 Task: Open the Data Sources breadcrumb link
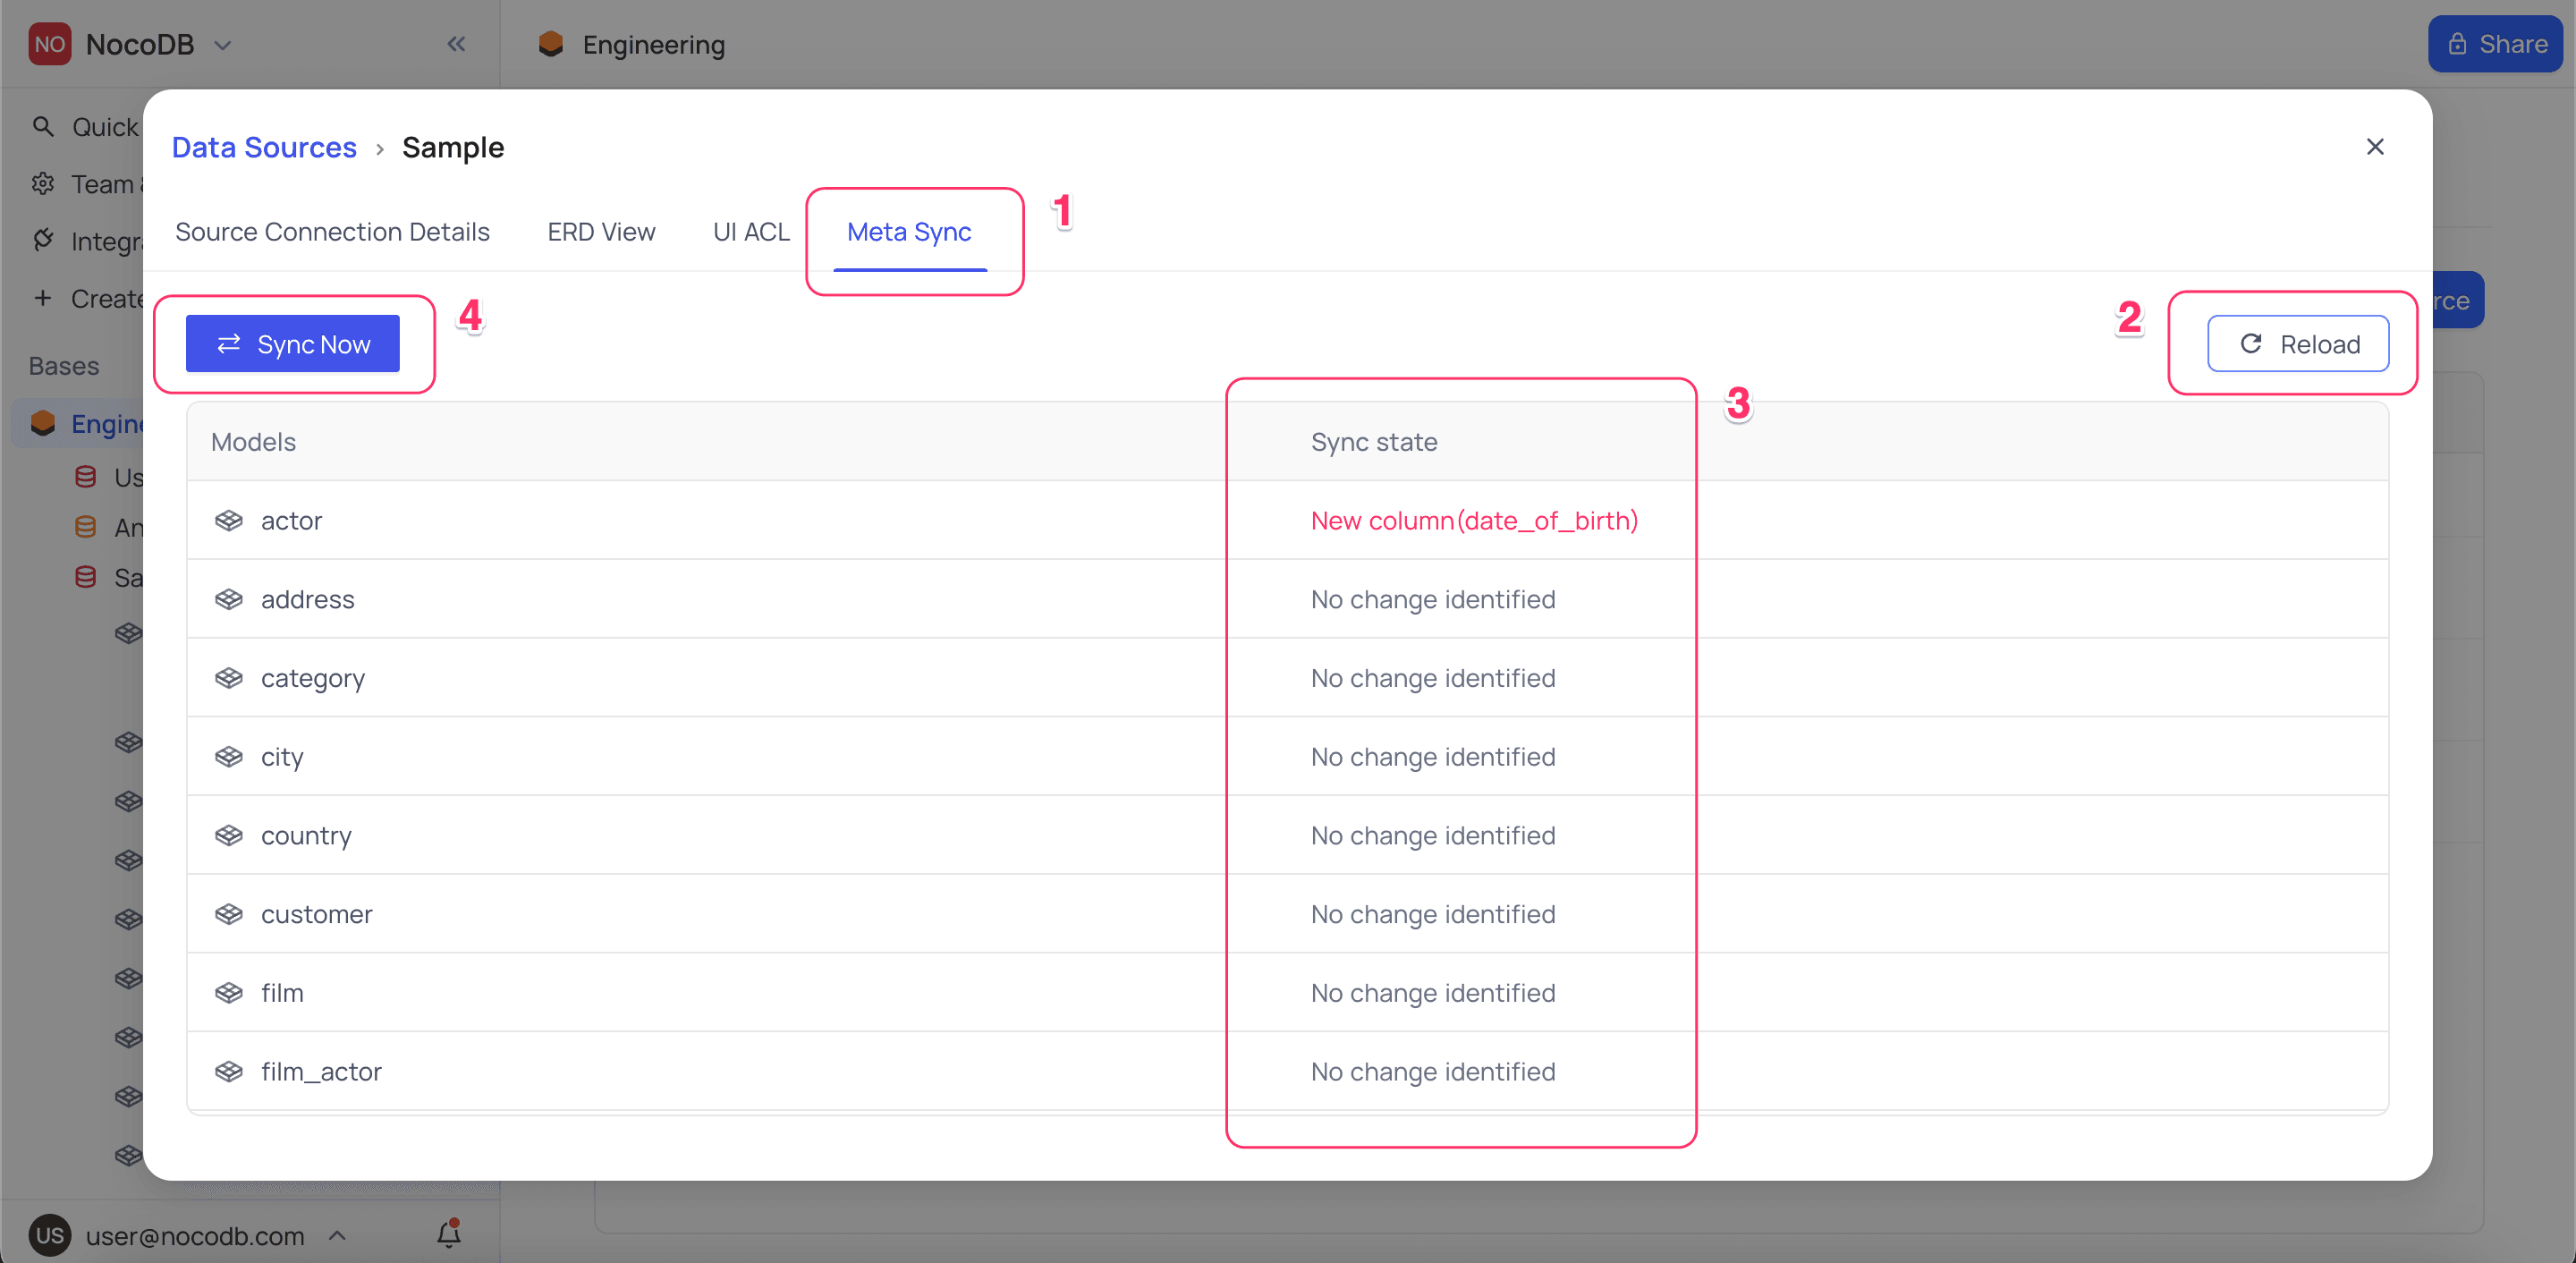click(264, 147)
